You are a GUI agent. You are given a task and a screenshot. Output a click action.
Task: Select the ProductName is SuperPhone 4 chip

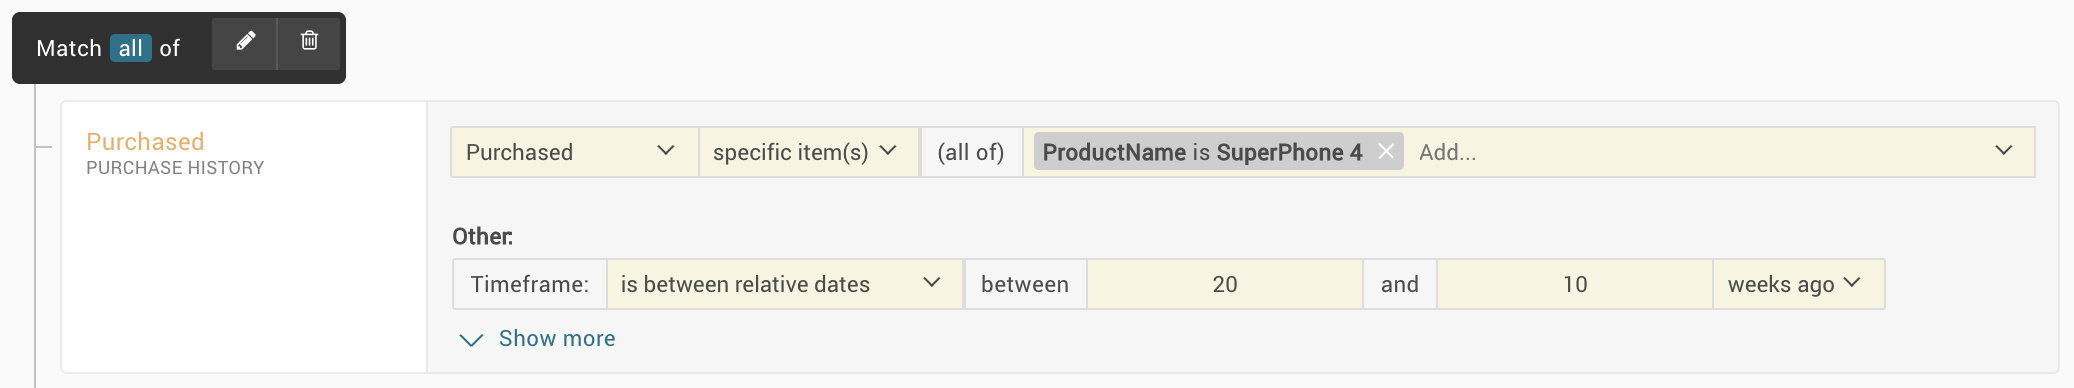click(x=1202, y=152)
